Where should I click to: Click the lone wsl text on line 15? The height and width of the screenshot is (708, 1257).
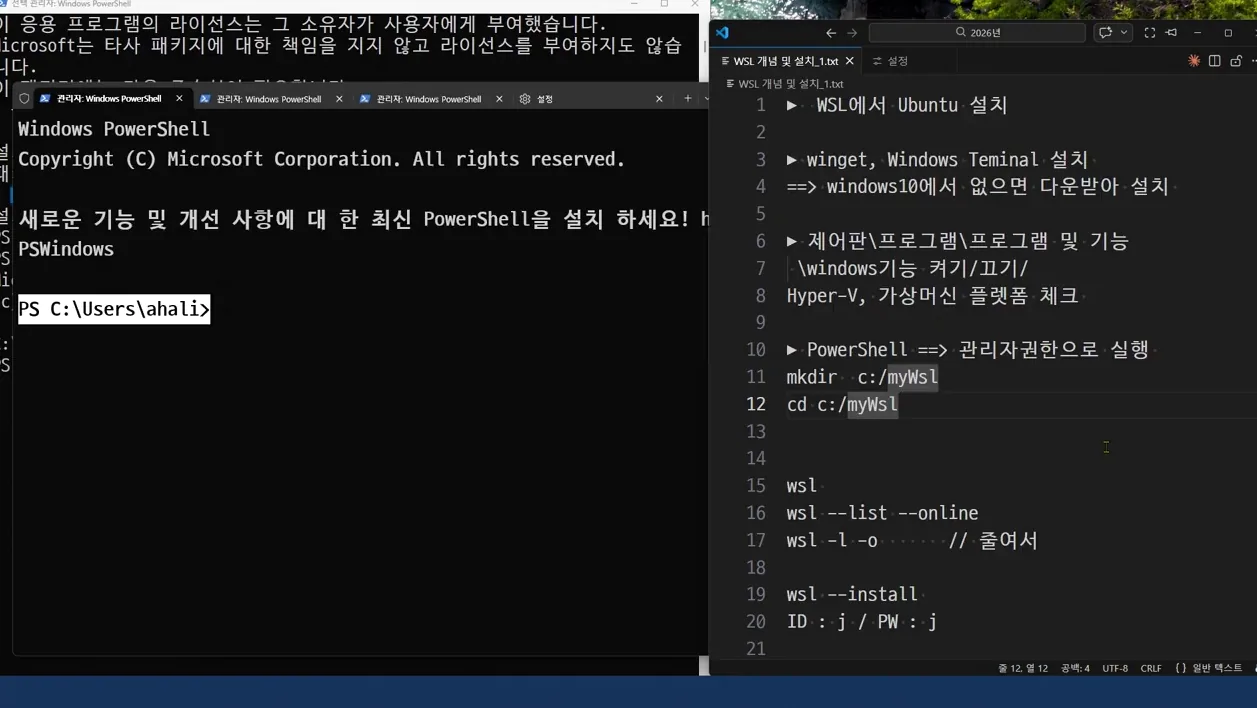pos(801,486)
